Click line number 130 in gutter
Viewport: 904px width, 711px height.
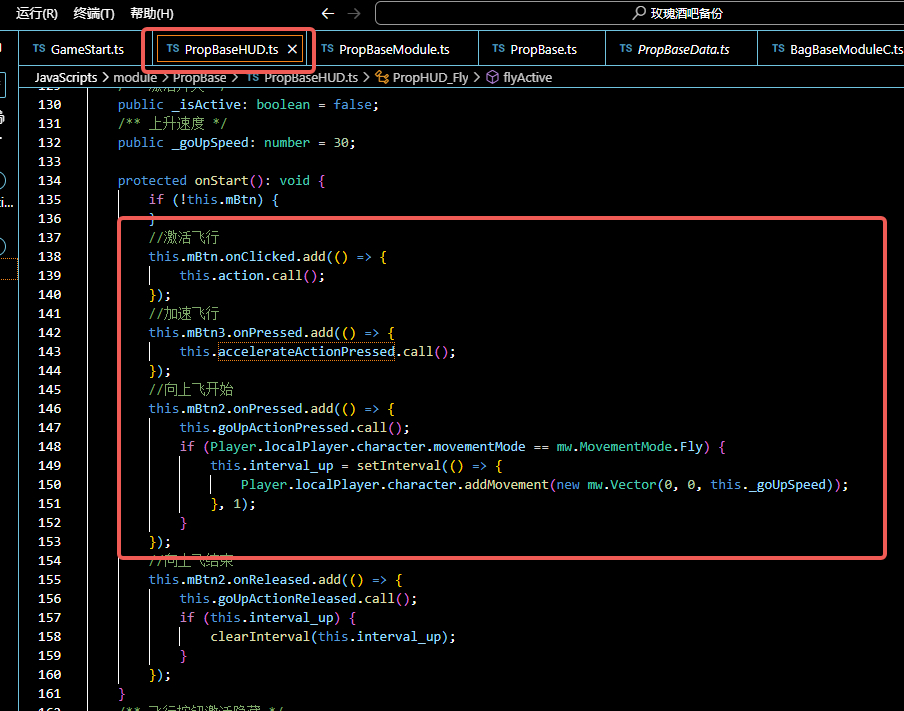[x=50, y=104]
